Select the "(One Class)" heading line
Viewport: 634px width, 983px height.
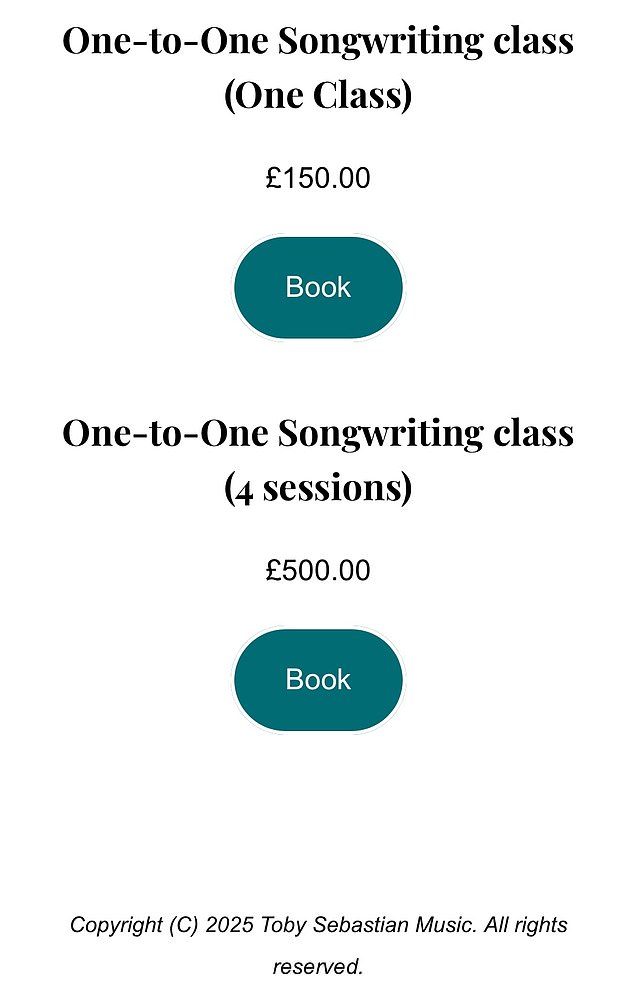[318, 96]
